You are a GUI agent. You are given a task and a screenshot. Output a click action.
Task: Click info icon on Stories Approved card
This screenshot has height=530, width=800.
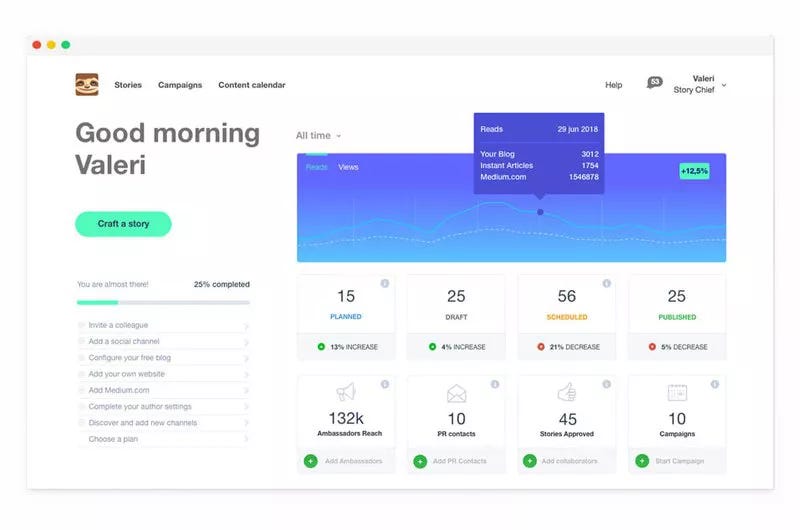tap(606, 384)
